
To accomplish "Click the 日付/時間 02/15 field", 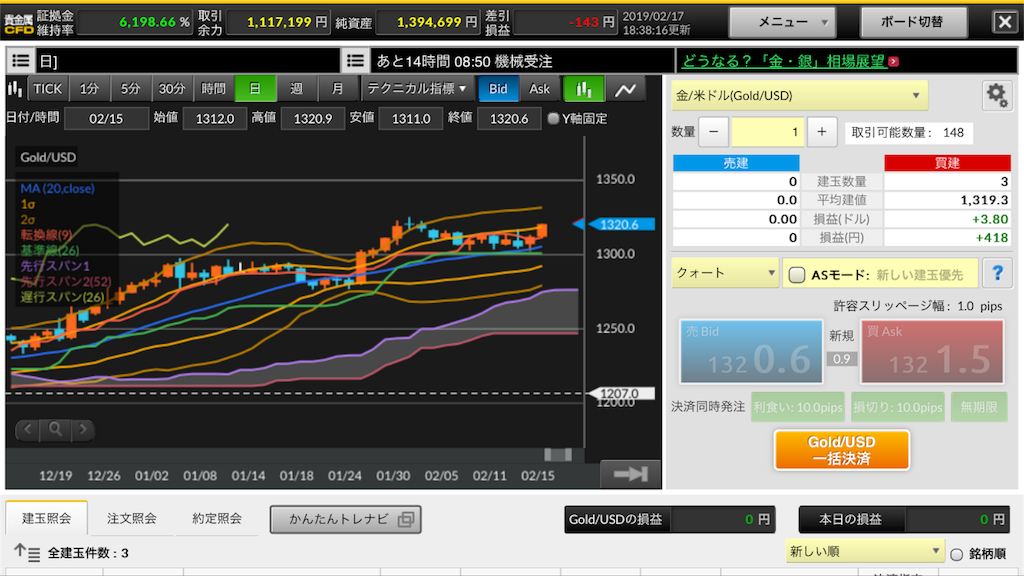I will pos(106,119).
